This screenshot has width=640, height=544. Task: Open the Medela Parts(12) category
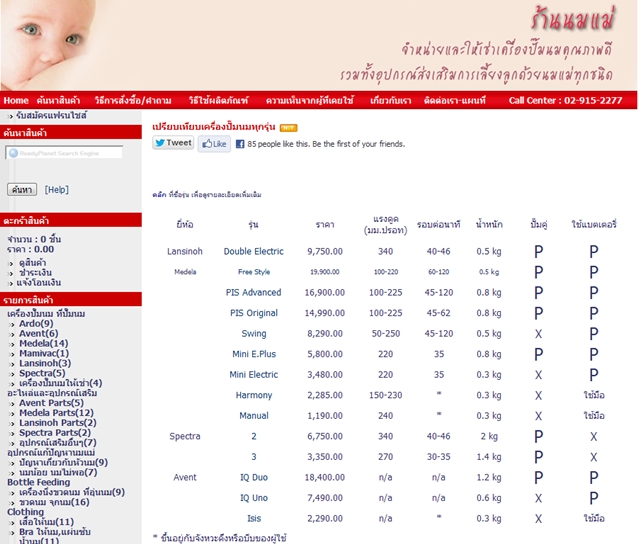coord(56,413)
